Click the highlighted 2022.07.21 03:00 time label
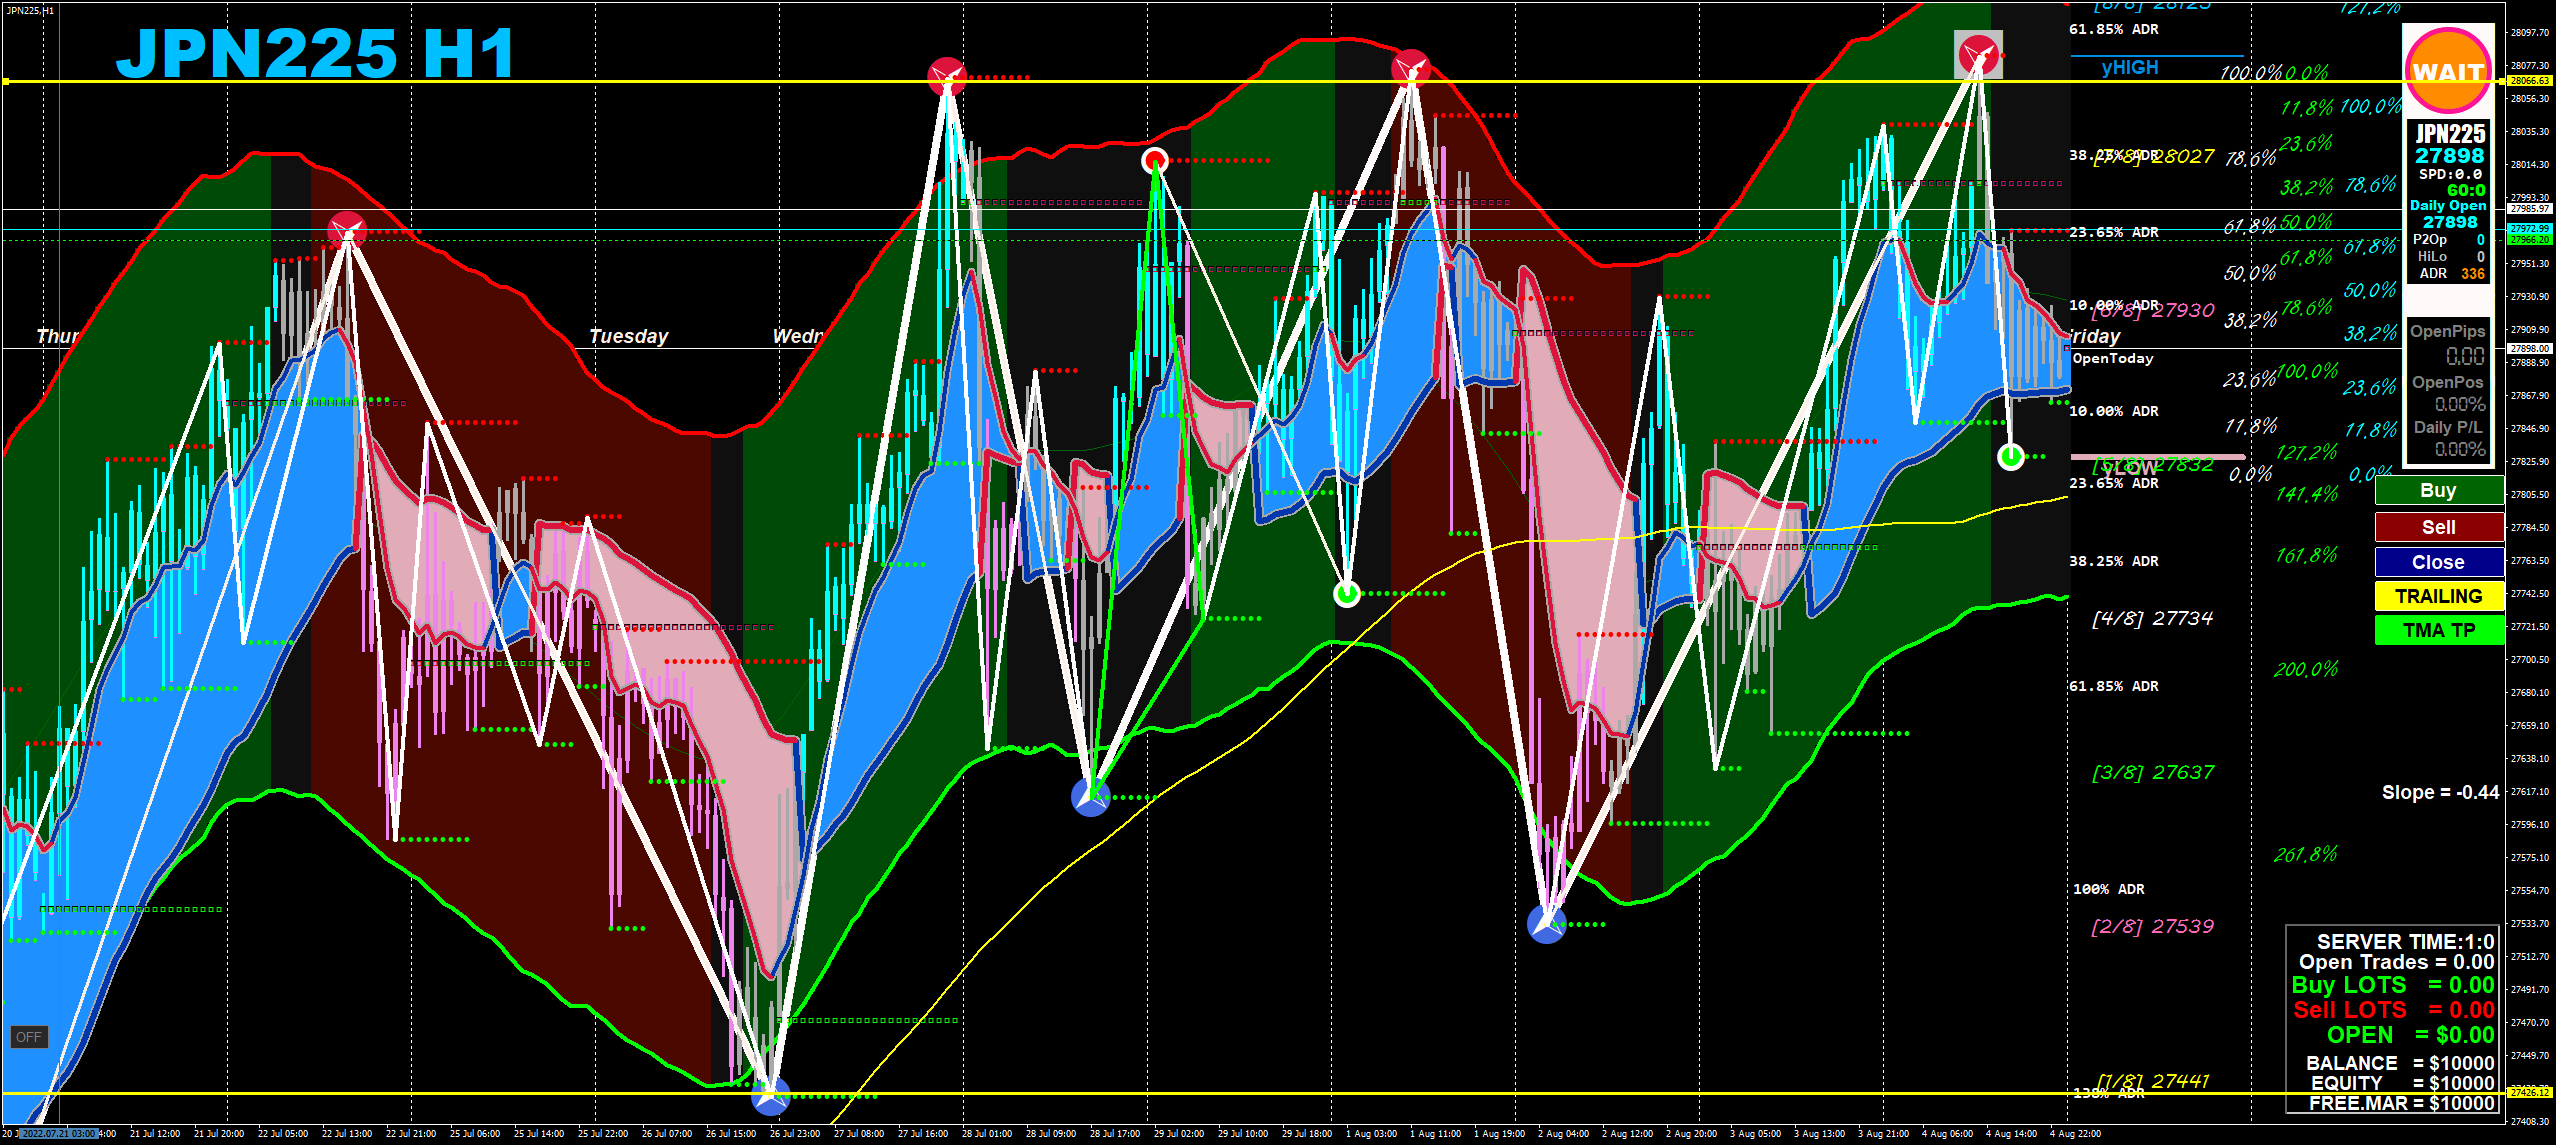Image resolution: width=2556 pixels, height=1145 pixels. click(58, 1133)
